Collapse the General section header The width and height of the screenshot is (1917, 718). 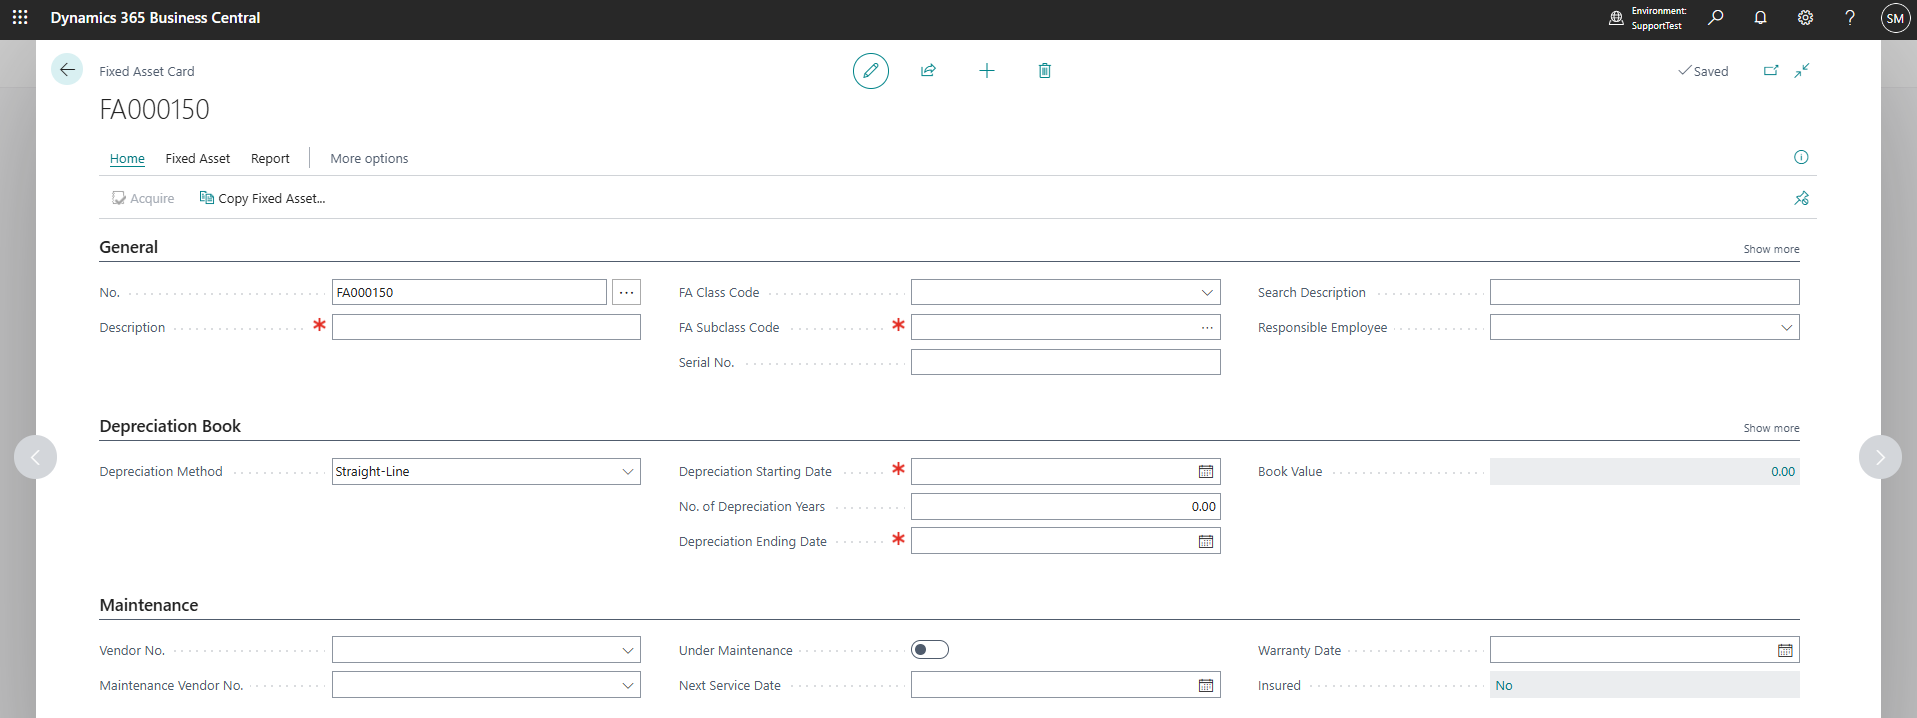click(x=129, y=247)
